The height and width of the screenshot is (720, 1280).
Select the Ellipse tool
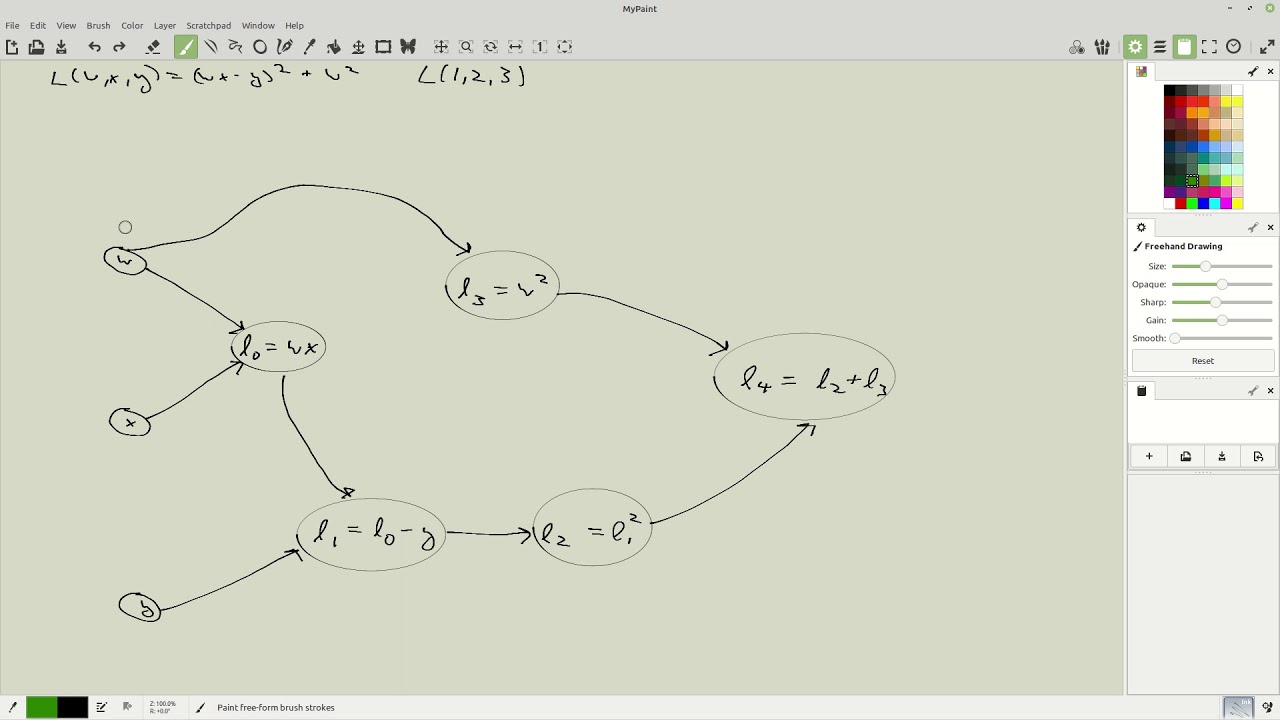[260, 47]
